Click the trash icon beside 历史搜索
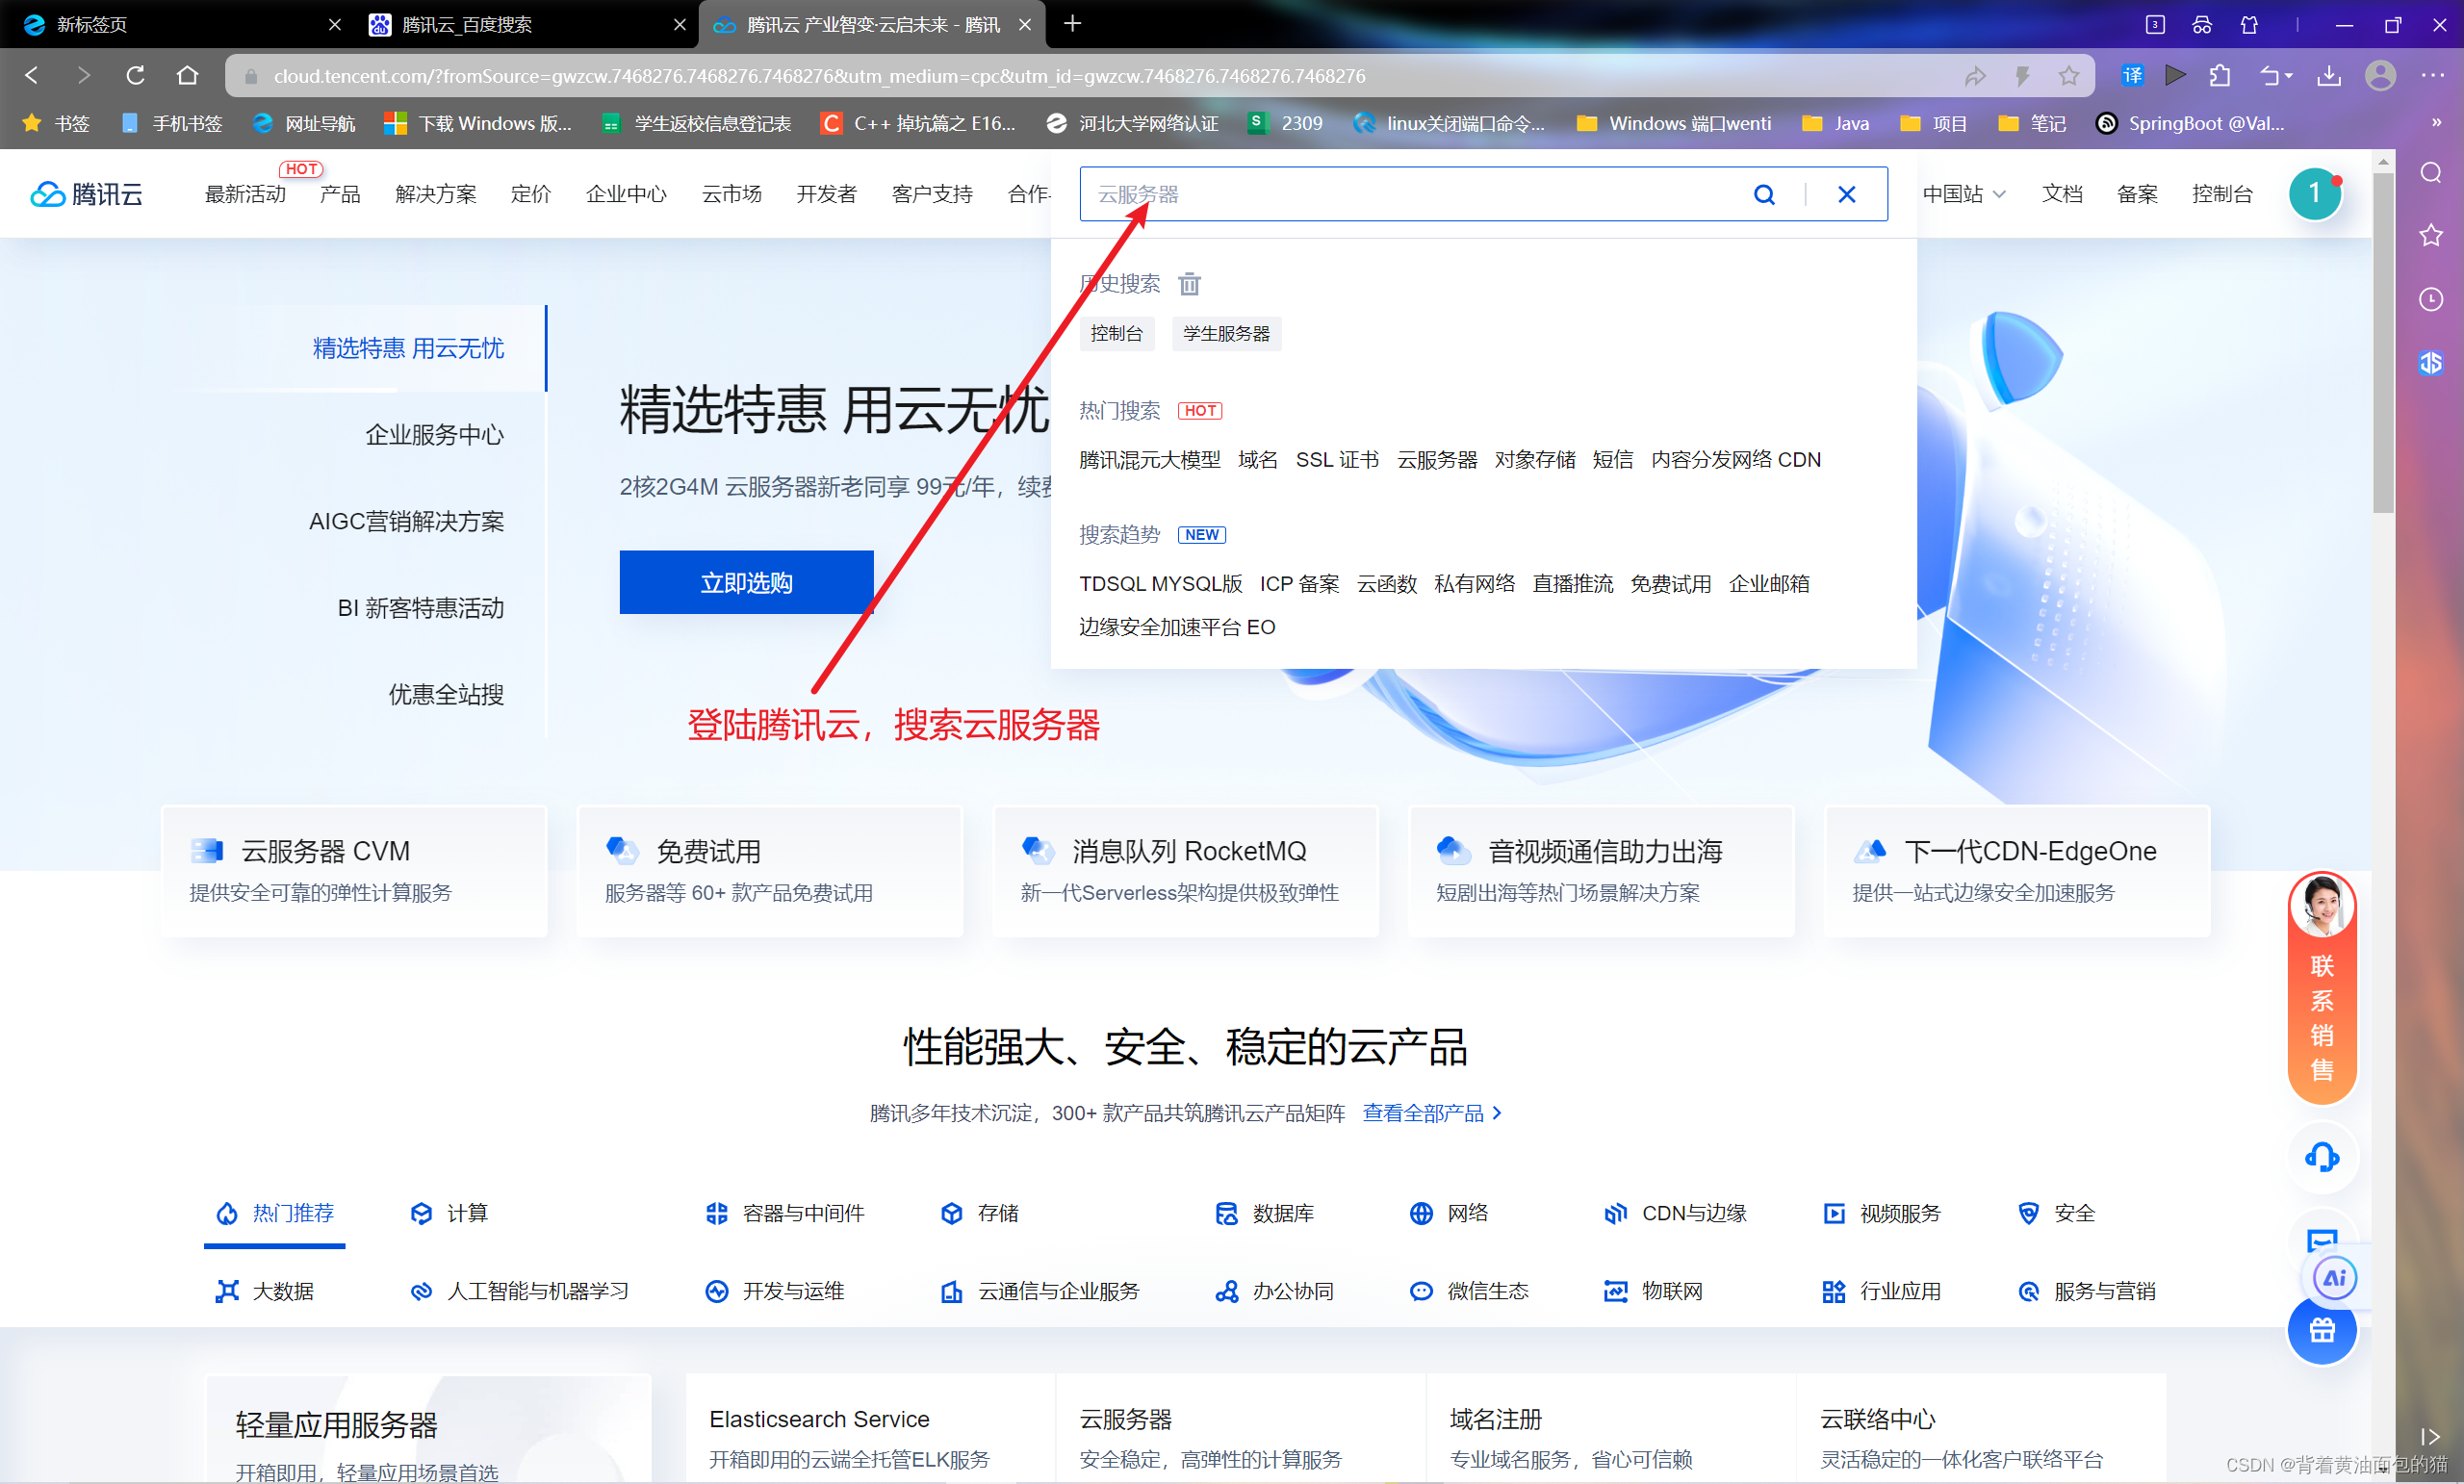This screenshot has height=1484, width=2464. pos(1189,285)
